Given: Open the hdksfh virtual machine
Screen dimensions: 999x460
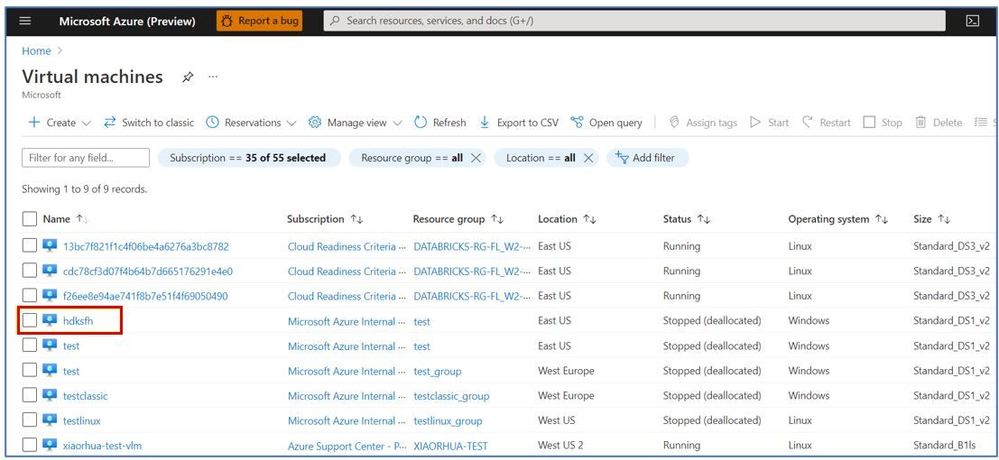Looking at the screenshot, I should point(78,321).
